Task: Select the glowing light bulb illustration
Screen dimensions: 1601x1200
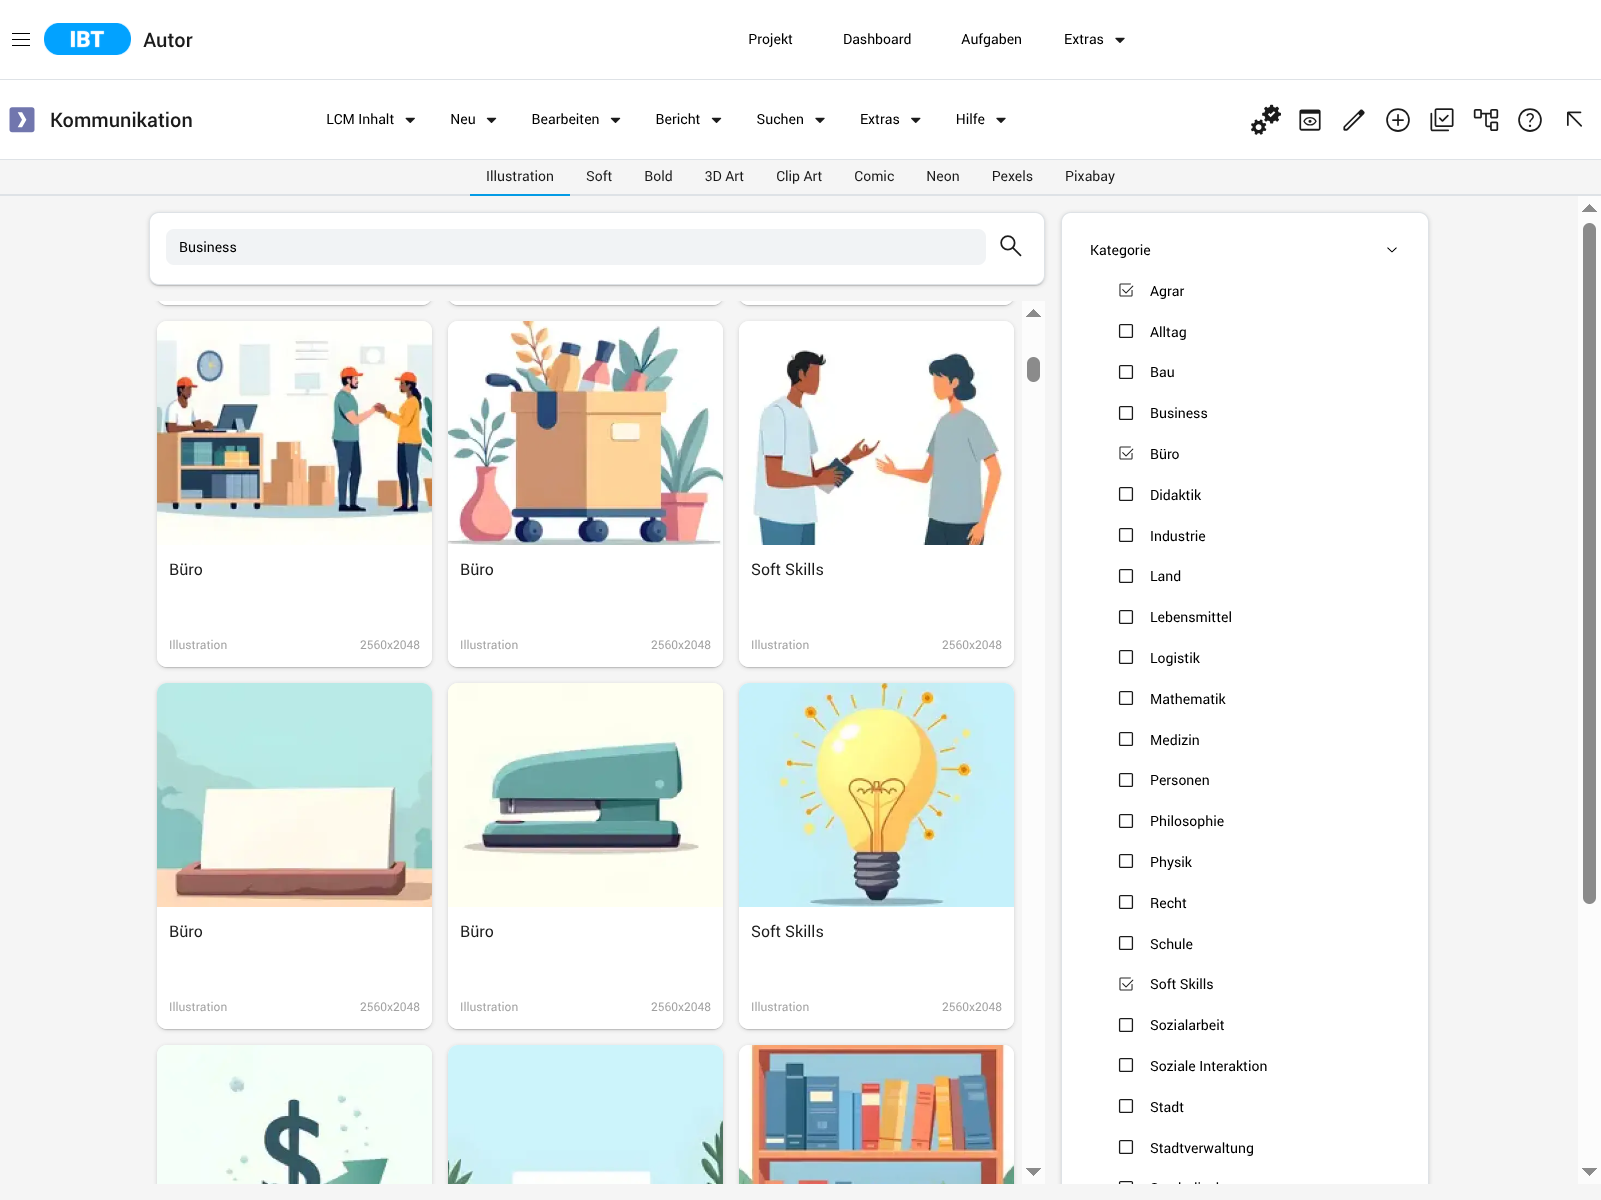Action: pyautogui.click(x=876, y=795)
